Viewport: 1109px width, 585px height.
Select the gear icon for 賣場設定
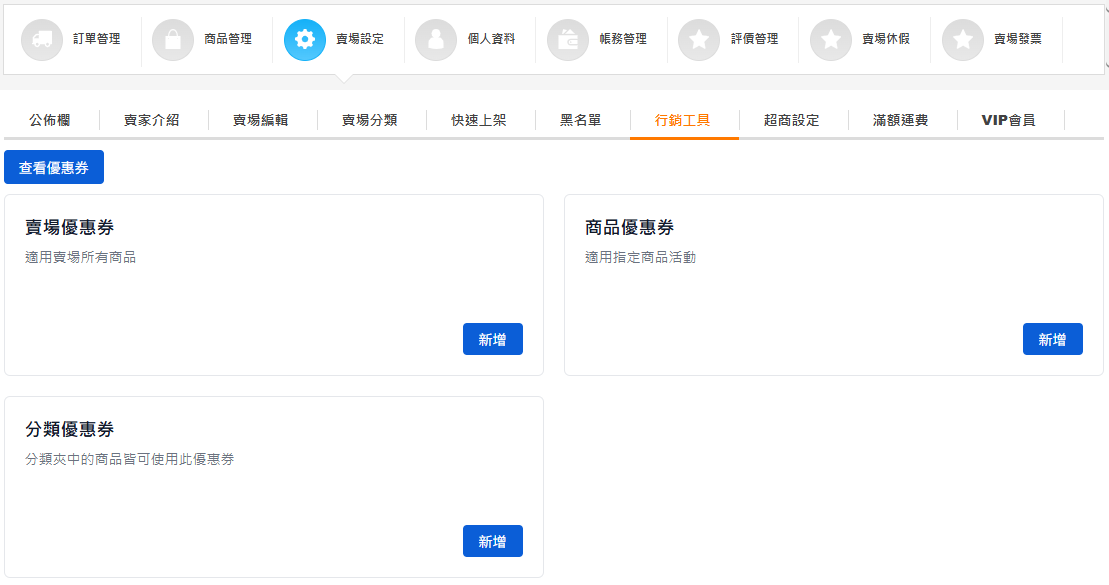tap(305, 40)
